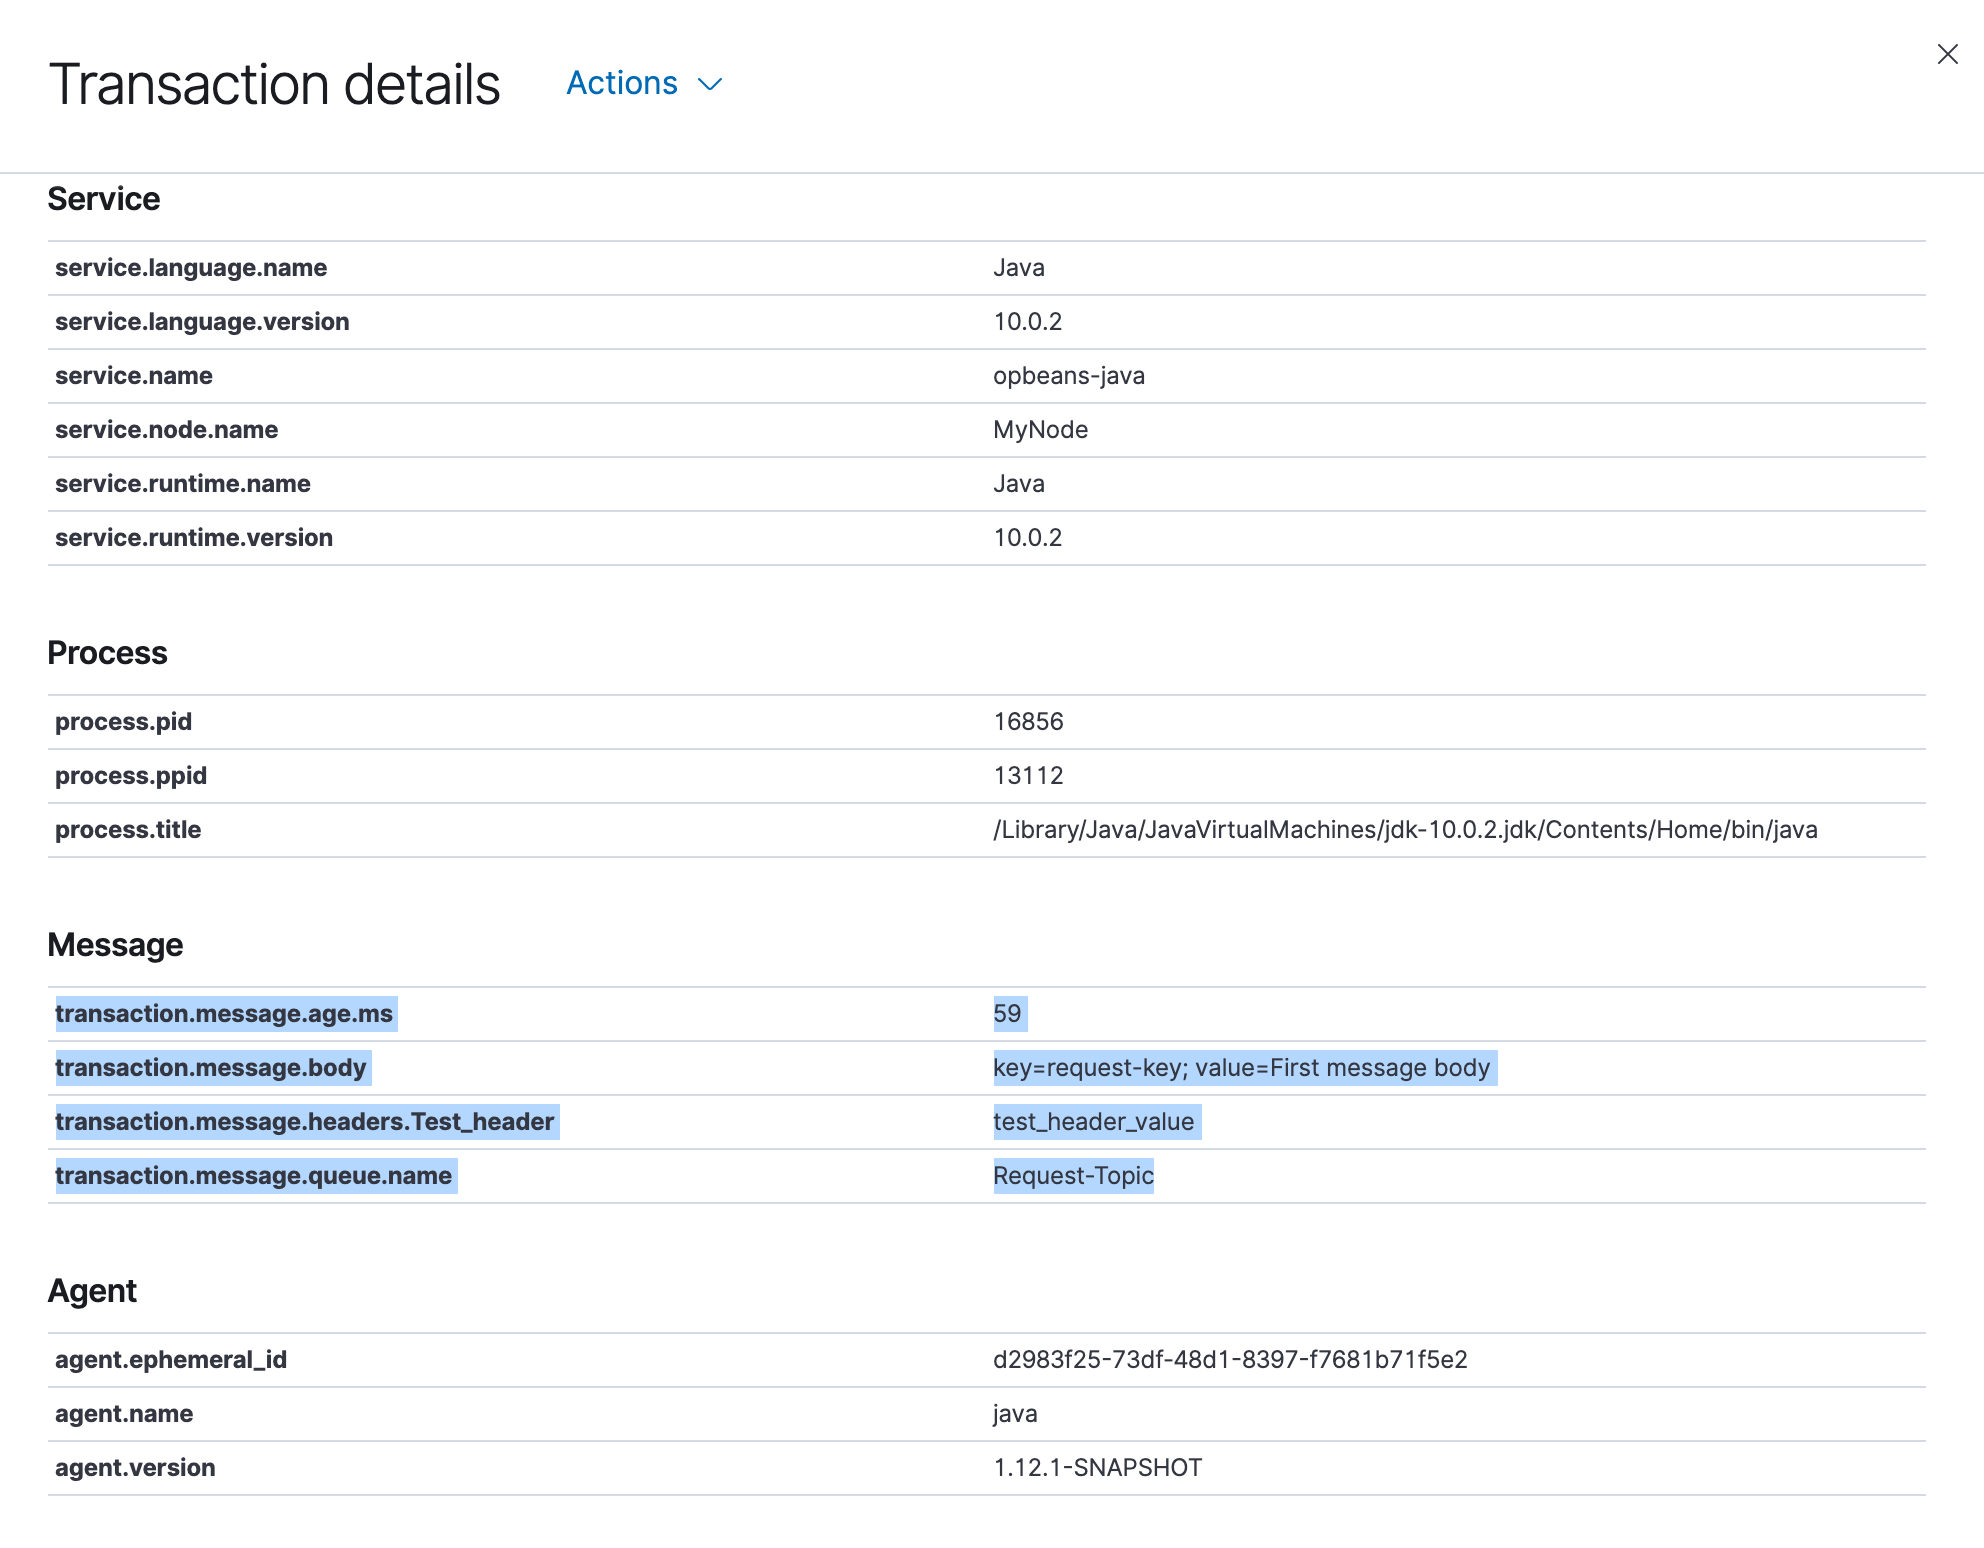This screenshot has height=1548, width=1984.
Task: Select the agent version 1.12.1-SNAPSHOT value
Action: (1097, 1468)
